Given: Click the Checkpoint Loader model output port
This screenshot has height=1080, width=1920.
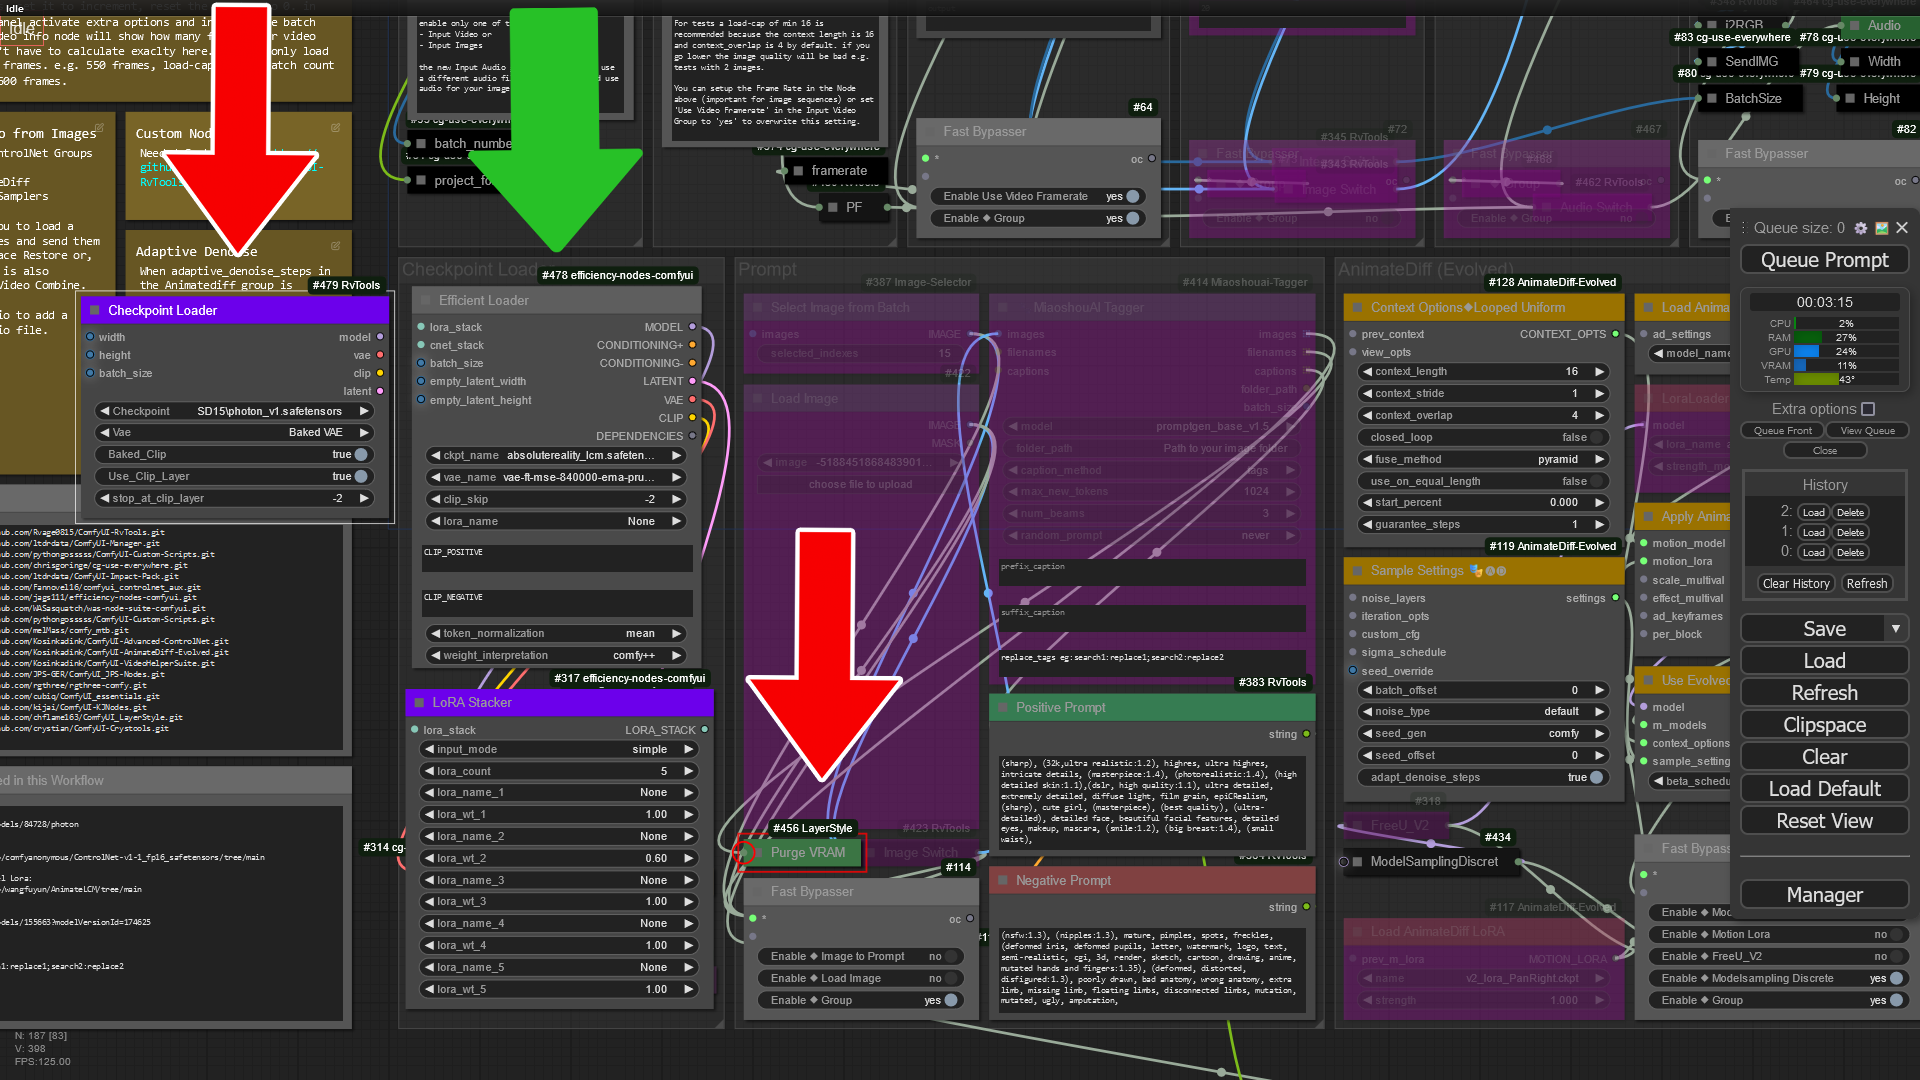Looking at the screenshot, I should (380, 337).
